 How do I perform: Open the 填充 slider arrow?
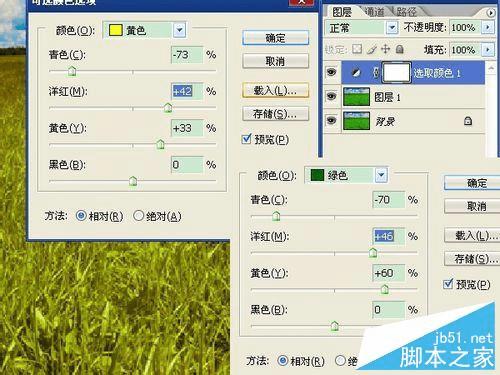point(488,50)
